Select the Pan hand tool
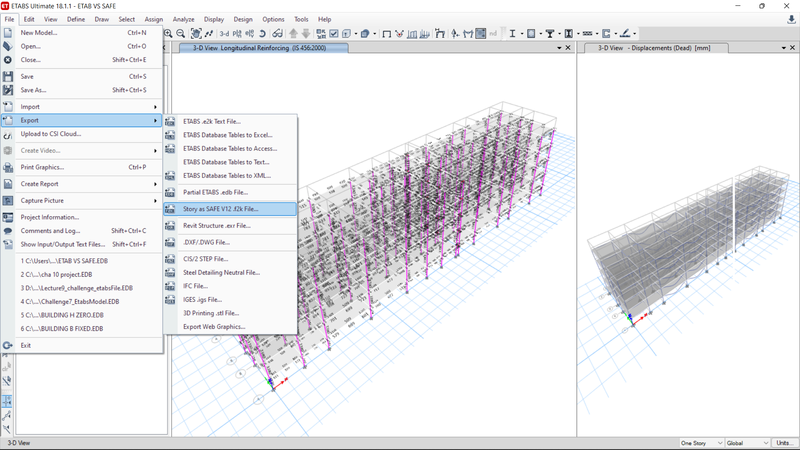This screenshot has width=800, height=450. point(196,34)
